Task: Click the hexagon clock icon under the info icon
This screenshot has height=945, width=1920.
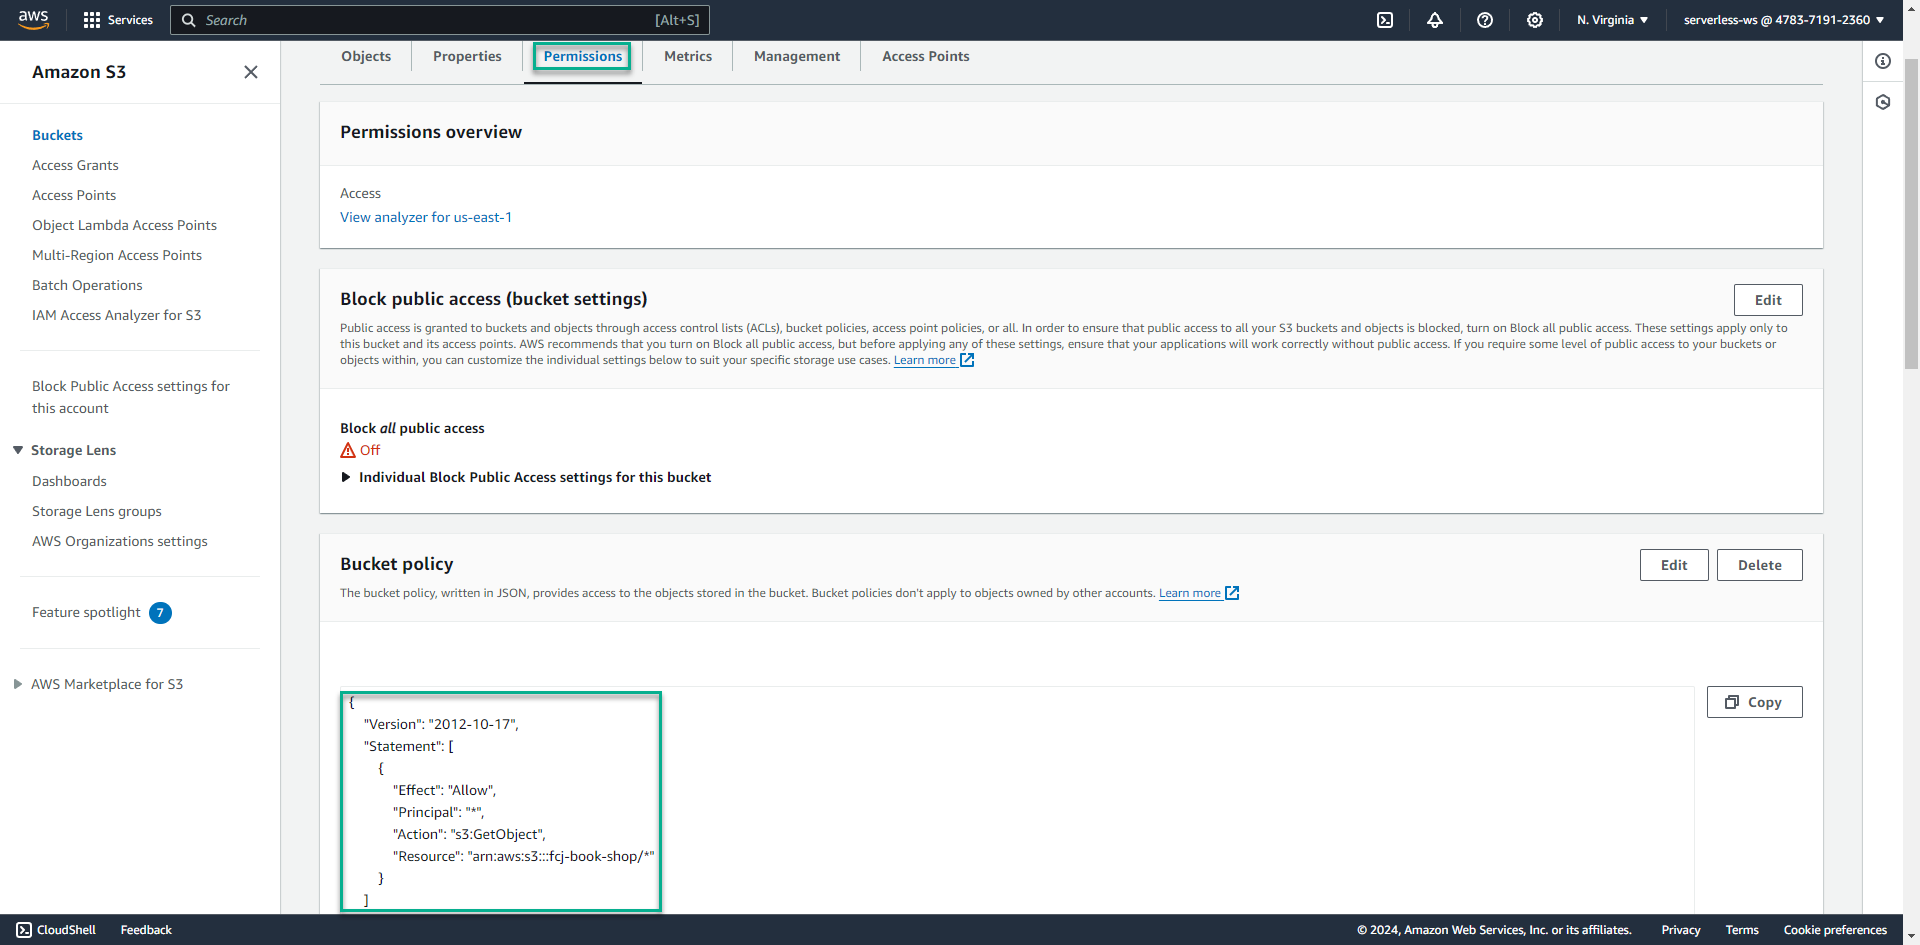Action: coord(1883,102)
